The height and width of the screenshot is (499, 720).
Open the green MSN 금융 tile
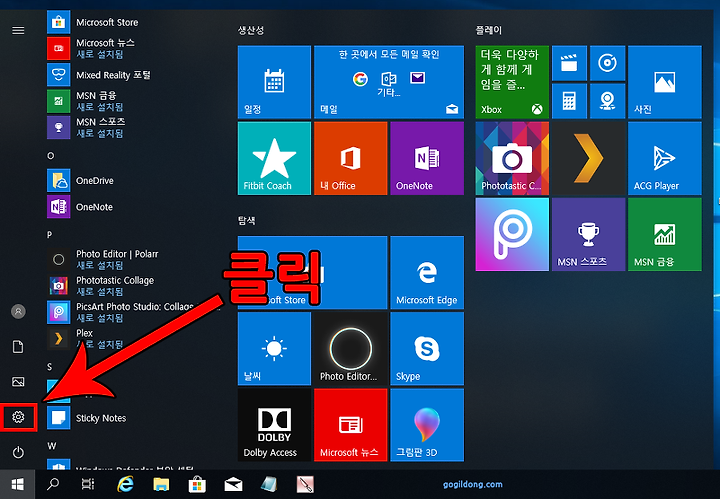pos(664,234)
